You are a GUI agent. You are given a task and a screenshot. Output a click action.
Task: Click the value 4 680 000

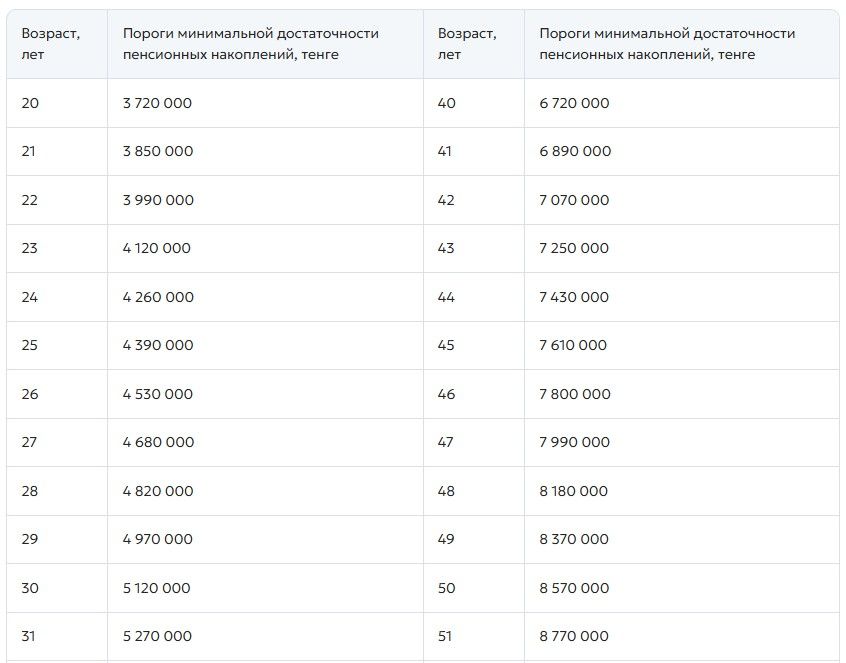(158, 442)
